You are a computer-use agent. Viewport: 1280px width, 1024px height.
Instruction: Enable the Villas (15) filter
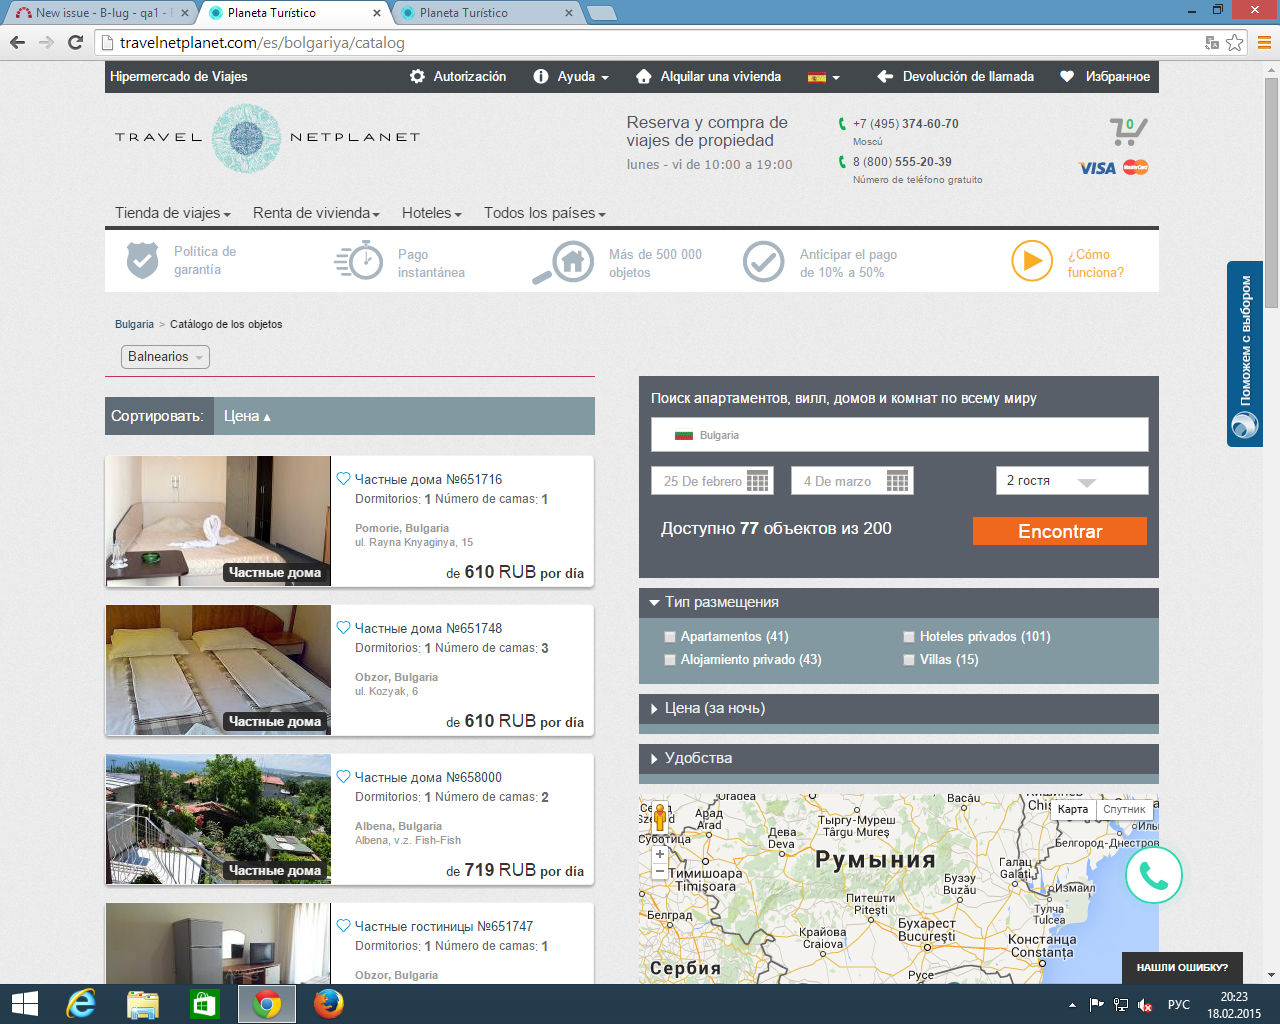click(x=909, y=660)
